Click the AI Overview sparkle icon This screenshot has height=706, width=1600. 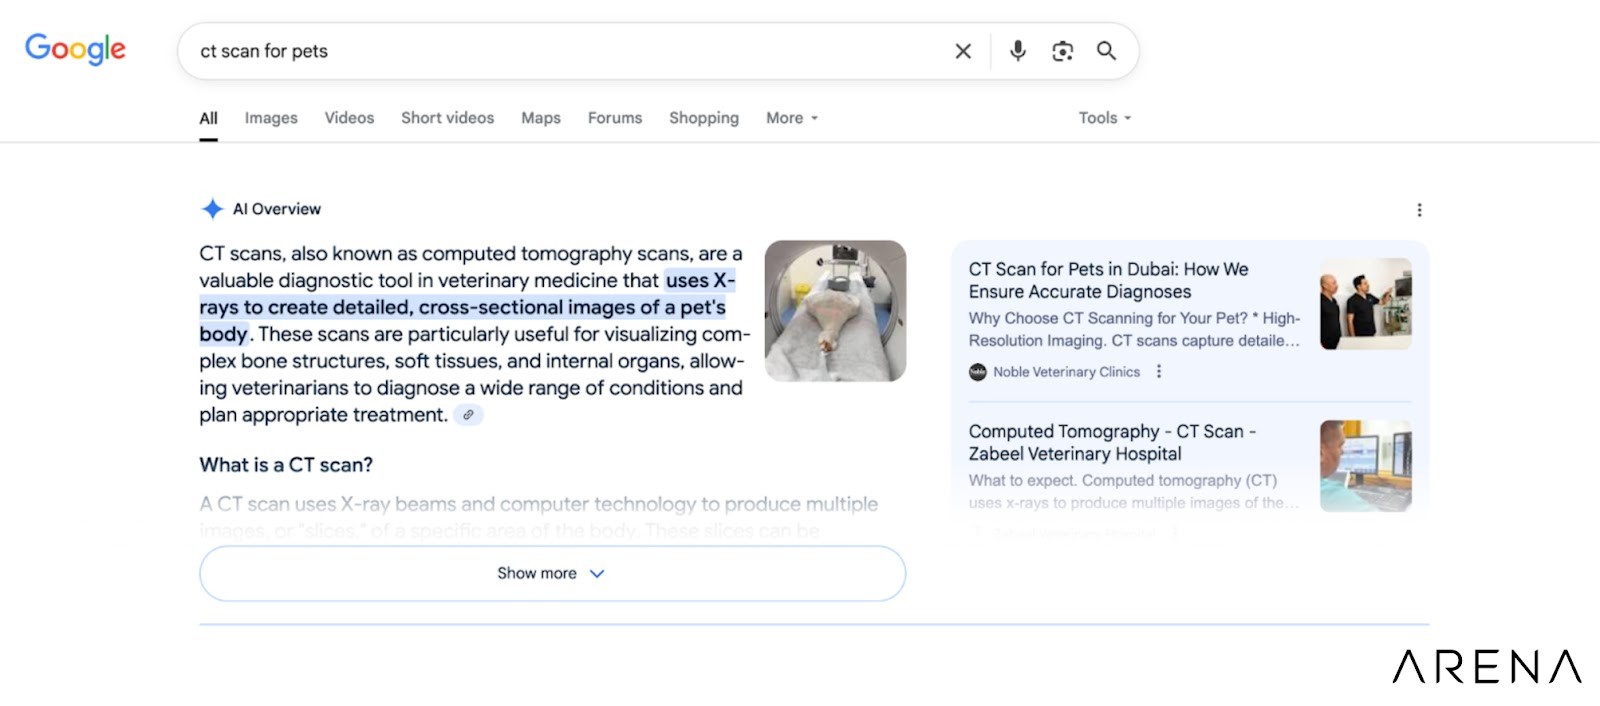[x=212, y=209]
